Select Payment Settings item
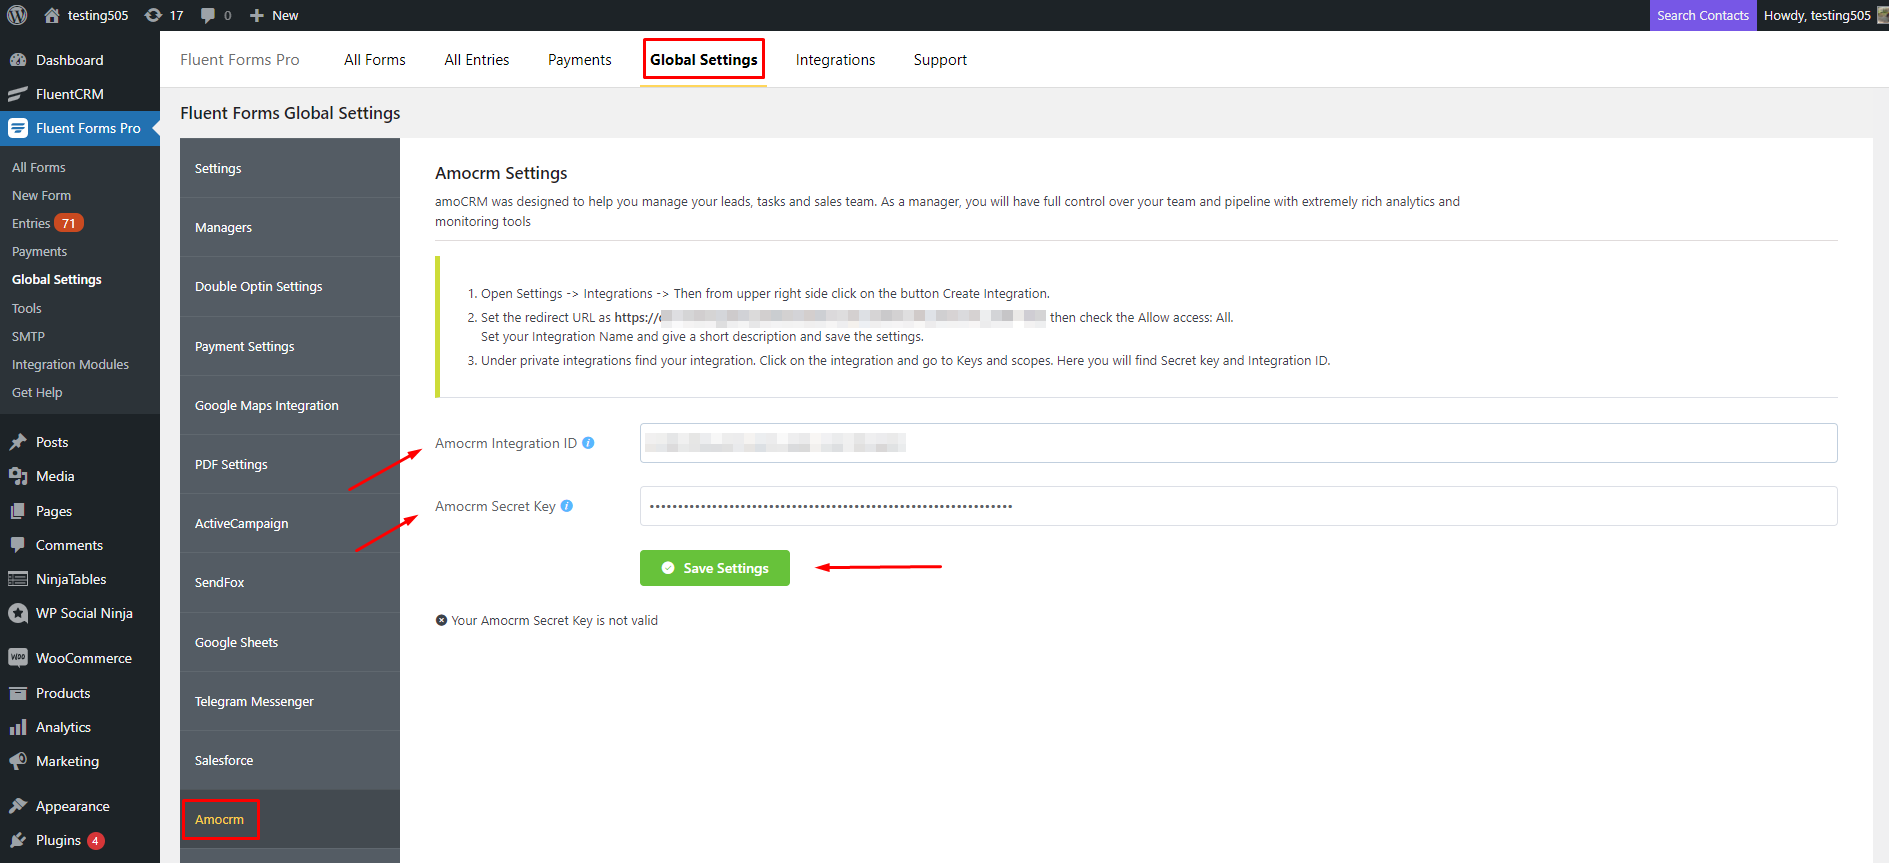The height and width of the screenshot is (863, 1889). pyautogui.click(x=290, y=346)
